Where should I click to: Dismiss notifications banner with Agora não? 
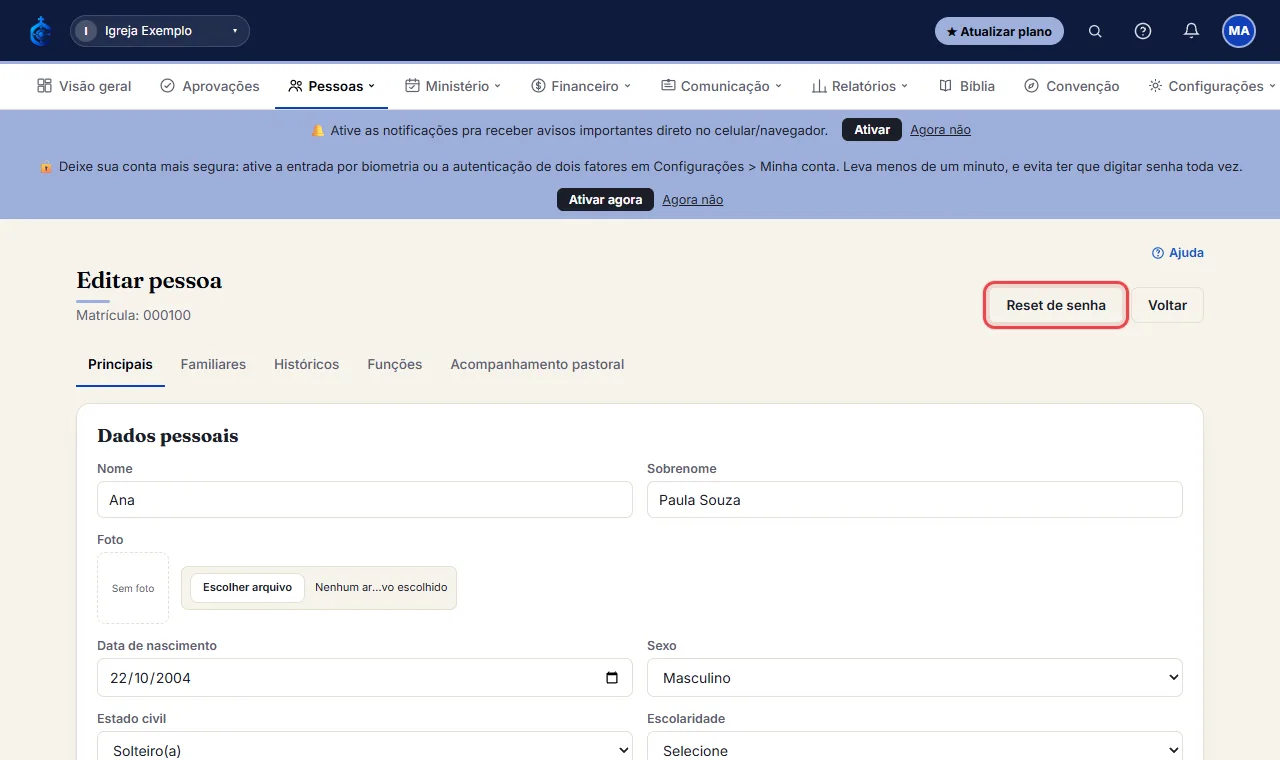(940, 130)
